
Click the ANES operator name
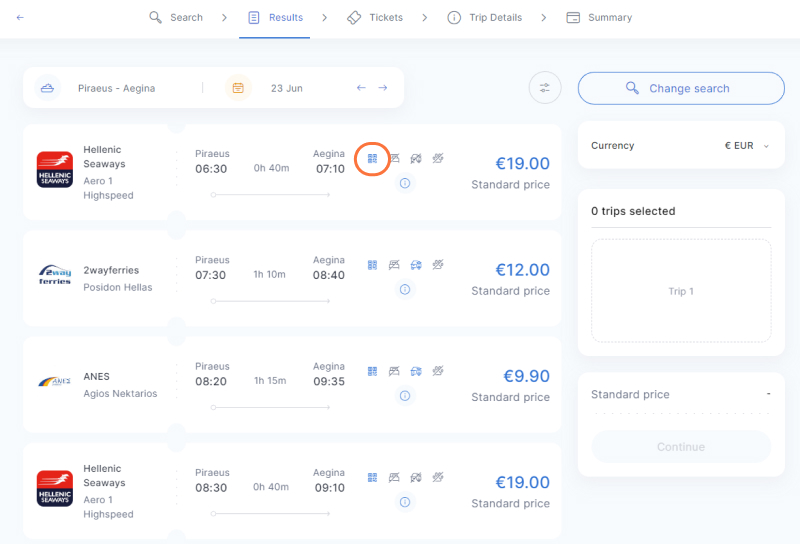tap(96, 377)
